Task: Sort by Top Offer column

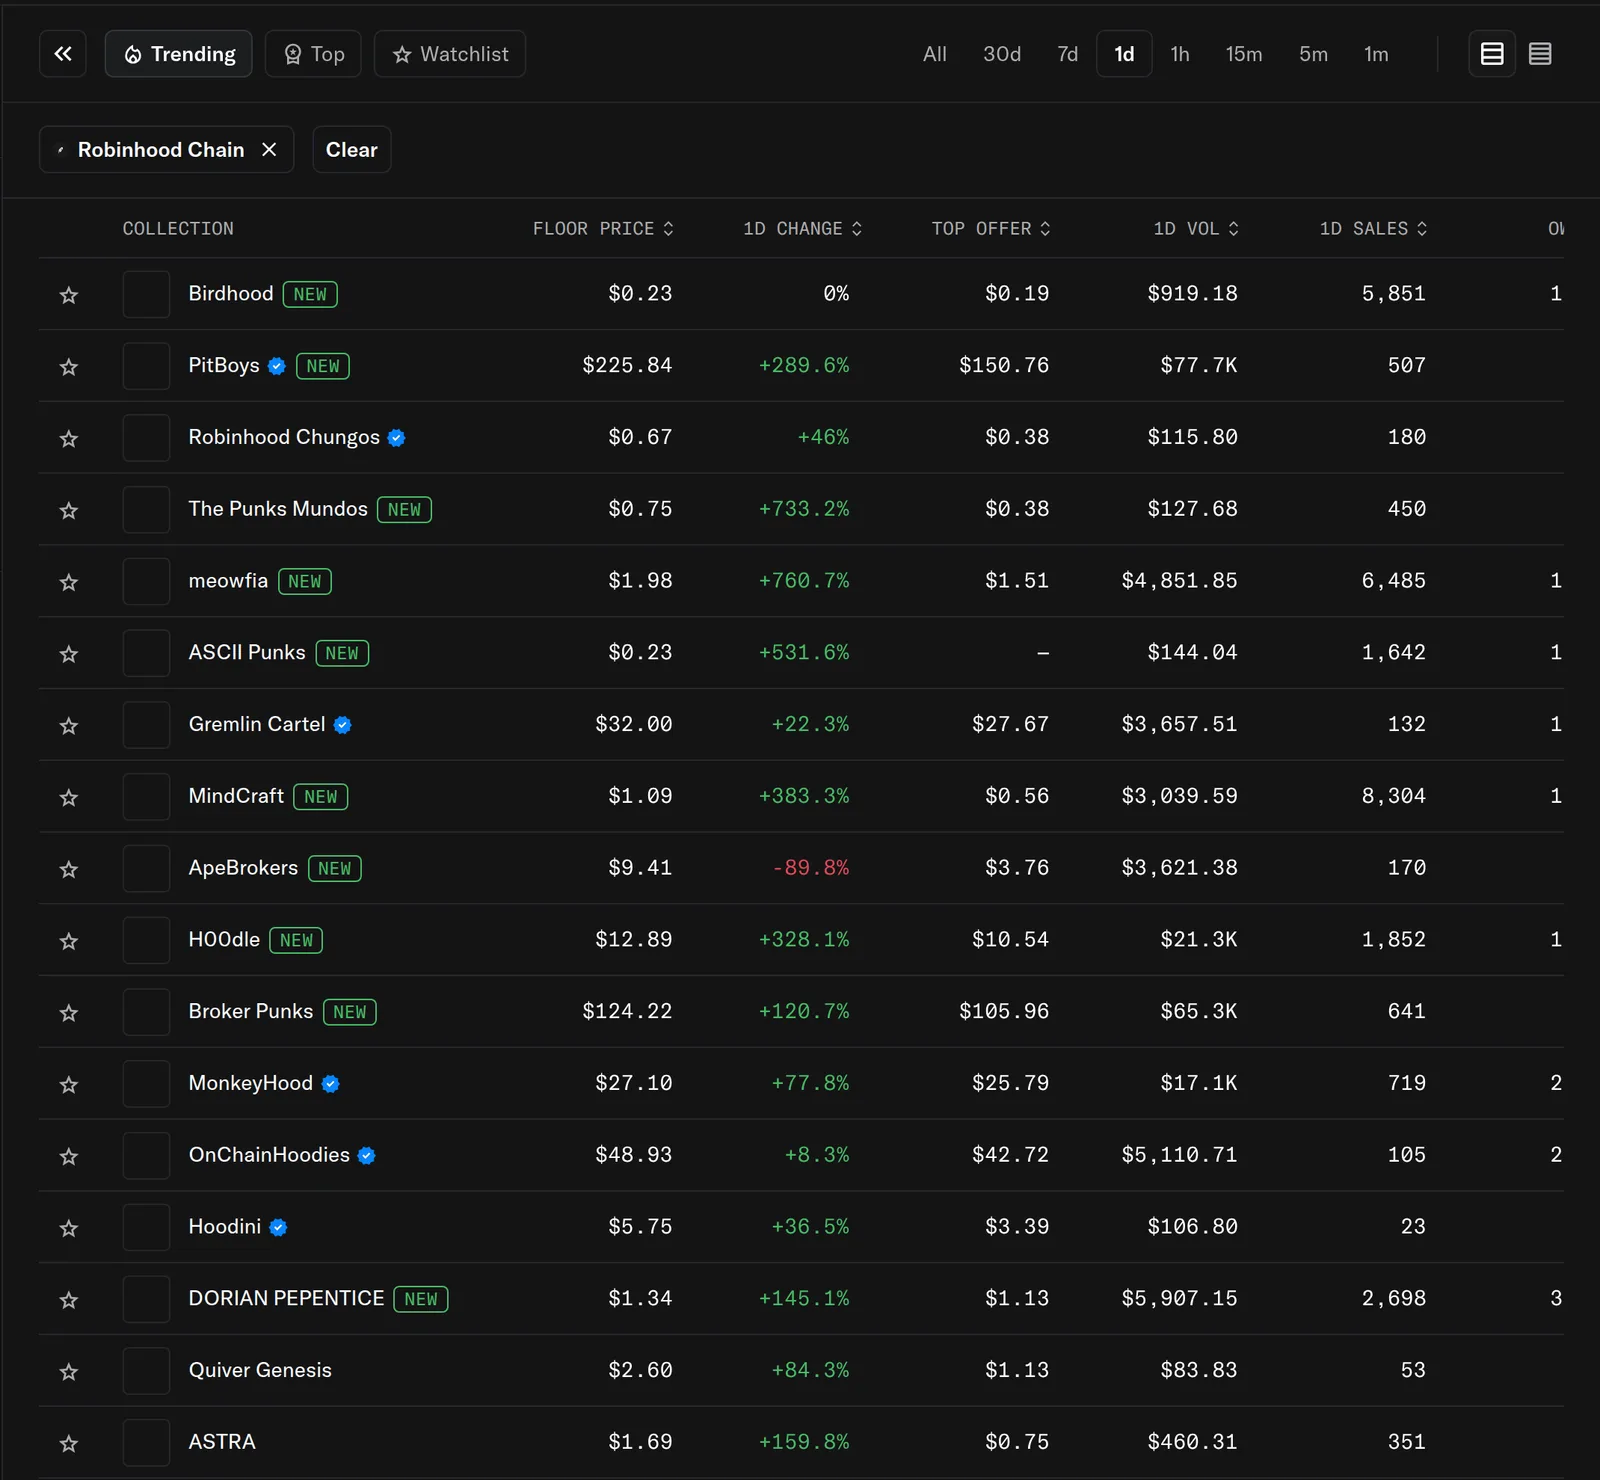Action: click(x=991, y=229)
